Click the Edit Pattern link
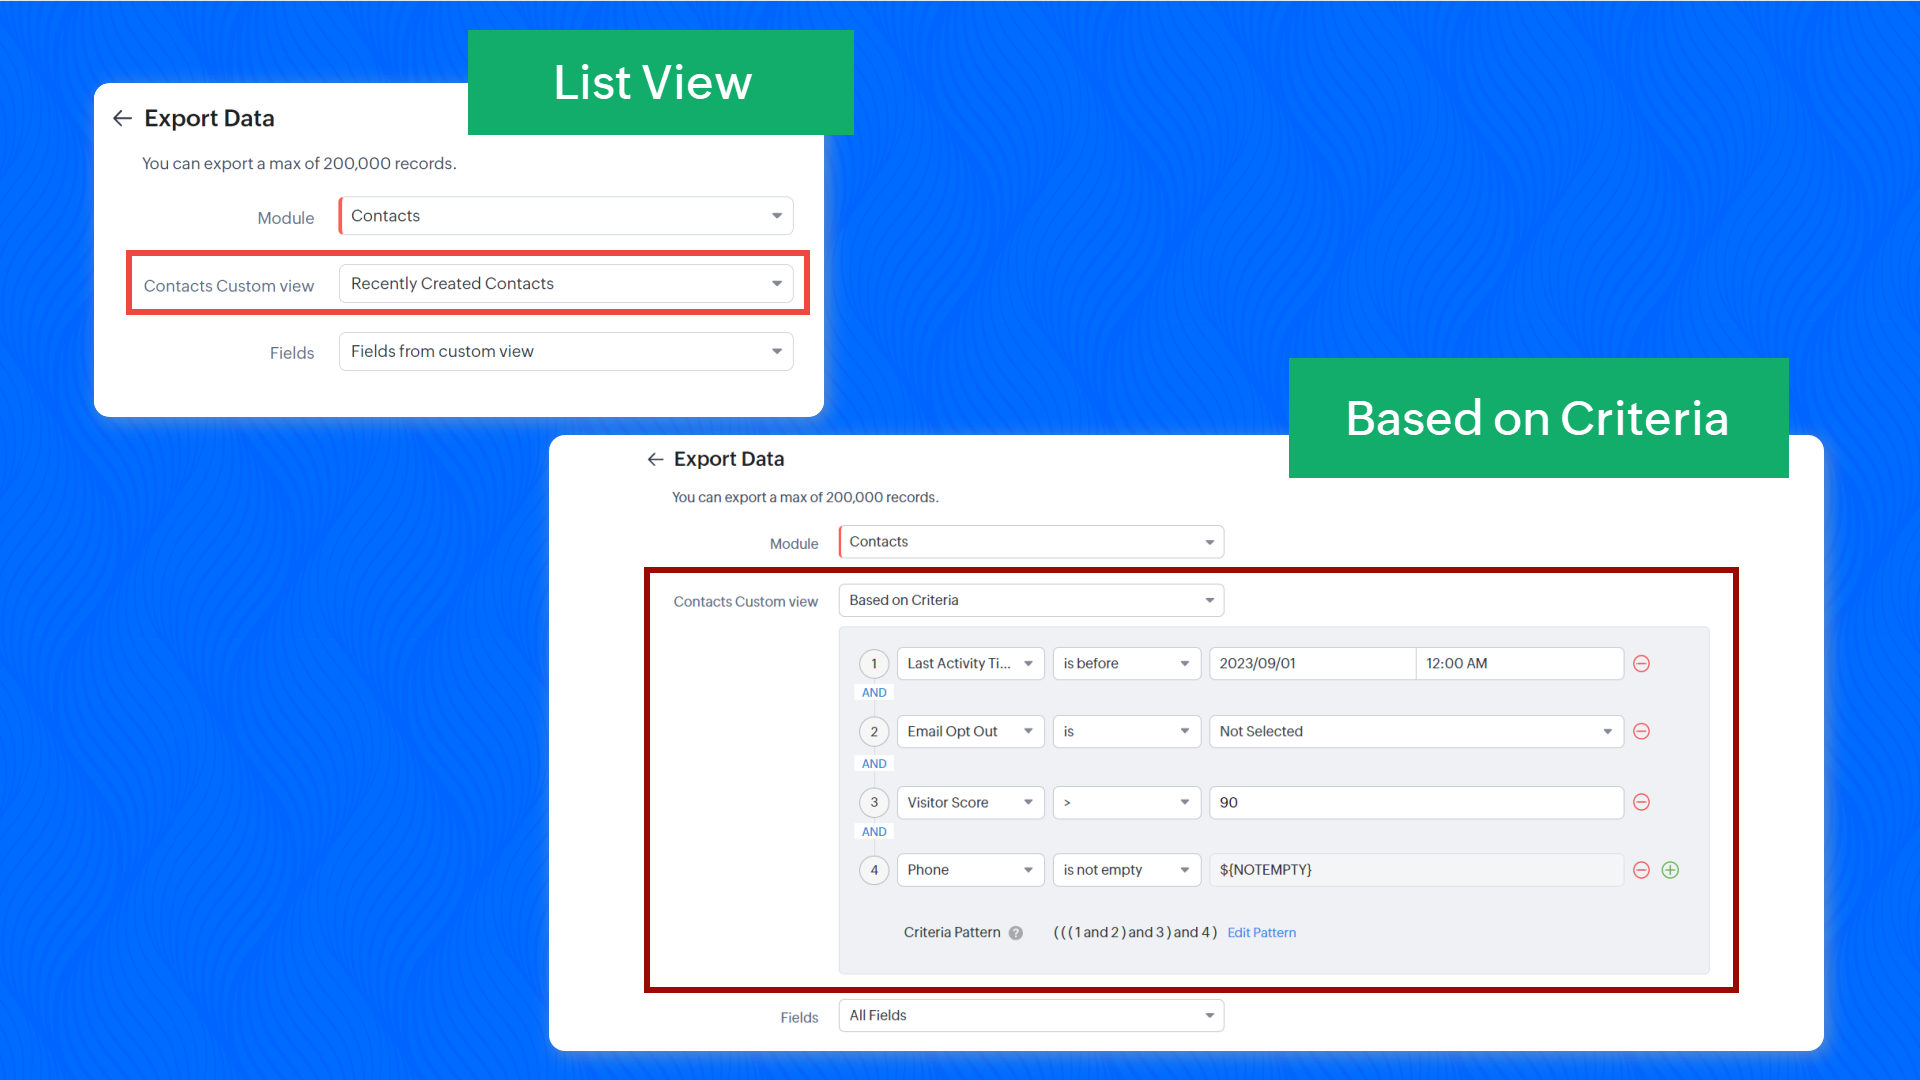This screenshot has height=1080, width=1920. click(x=1261, y=933)
